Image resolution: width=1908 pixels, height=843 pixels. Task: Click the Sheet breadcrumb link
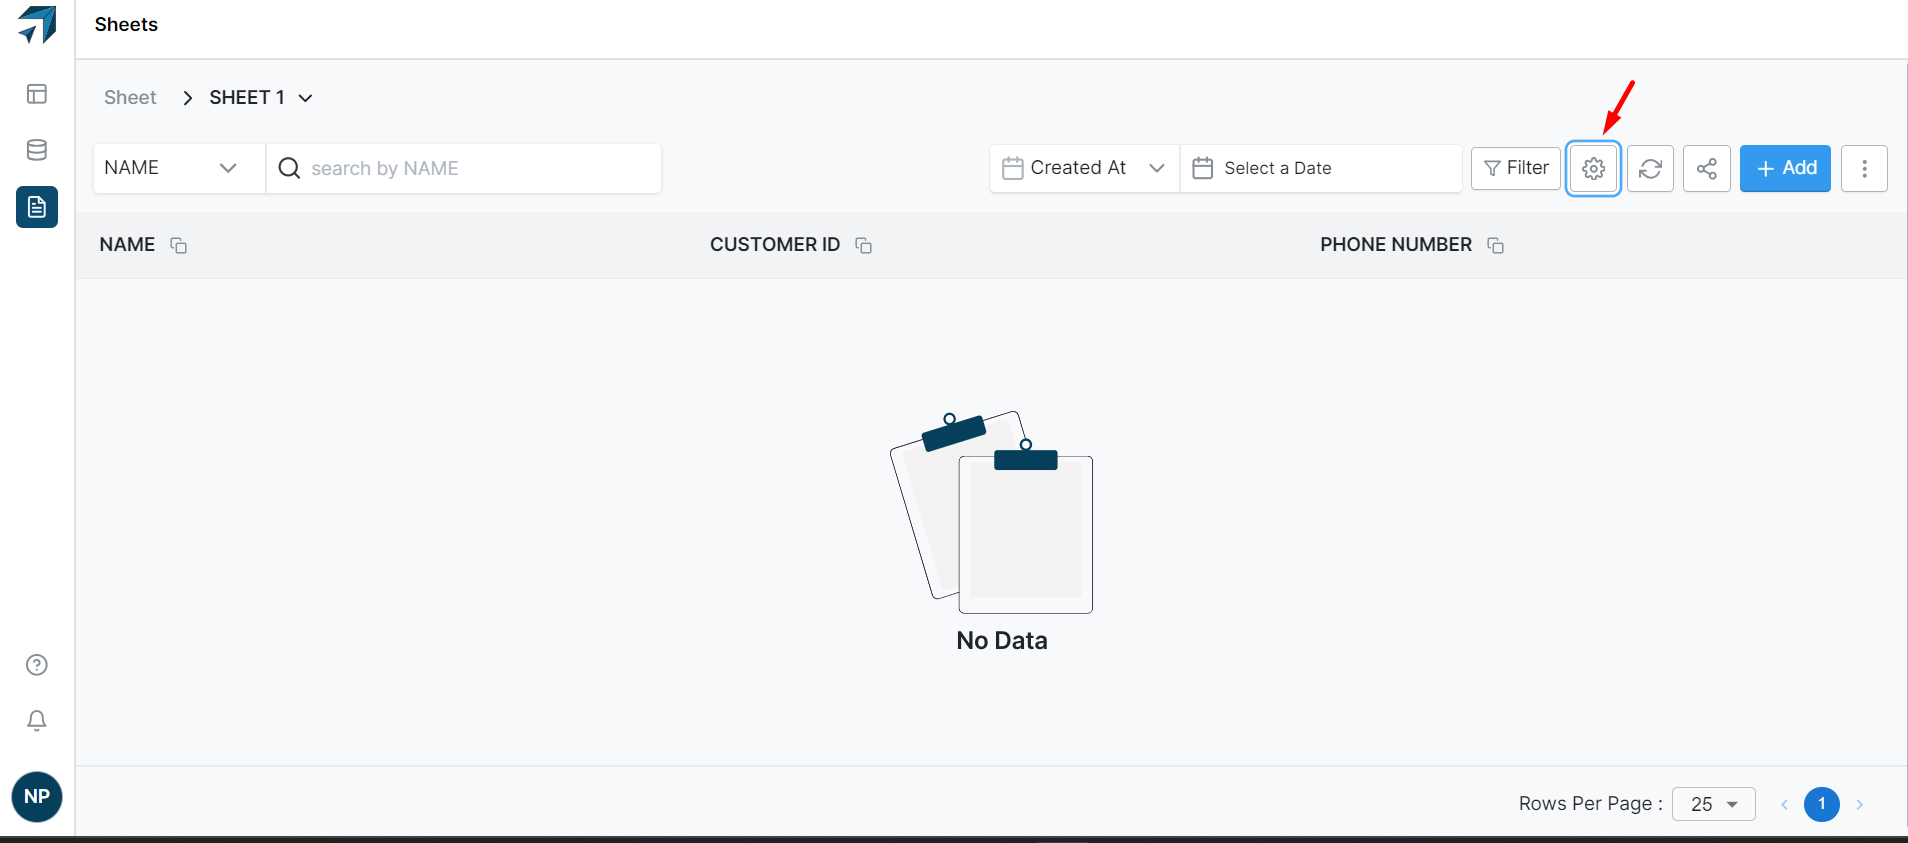130,97
